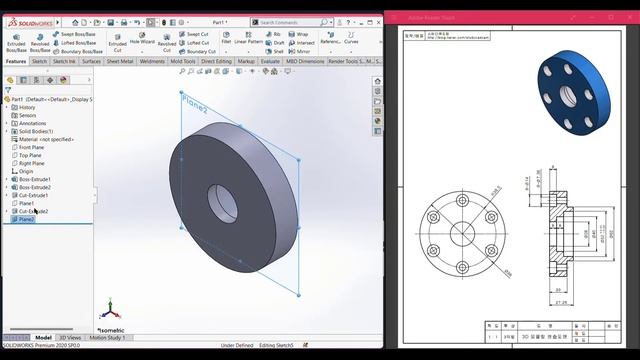Expand the History tree node
Image resolution: width=640 pixels, height=360 pixels.
pos(7,107)
